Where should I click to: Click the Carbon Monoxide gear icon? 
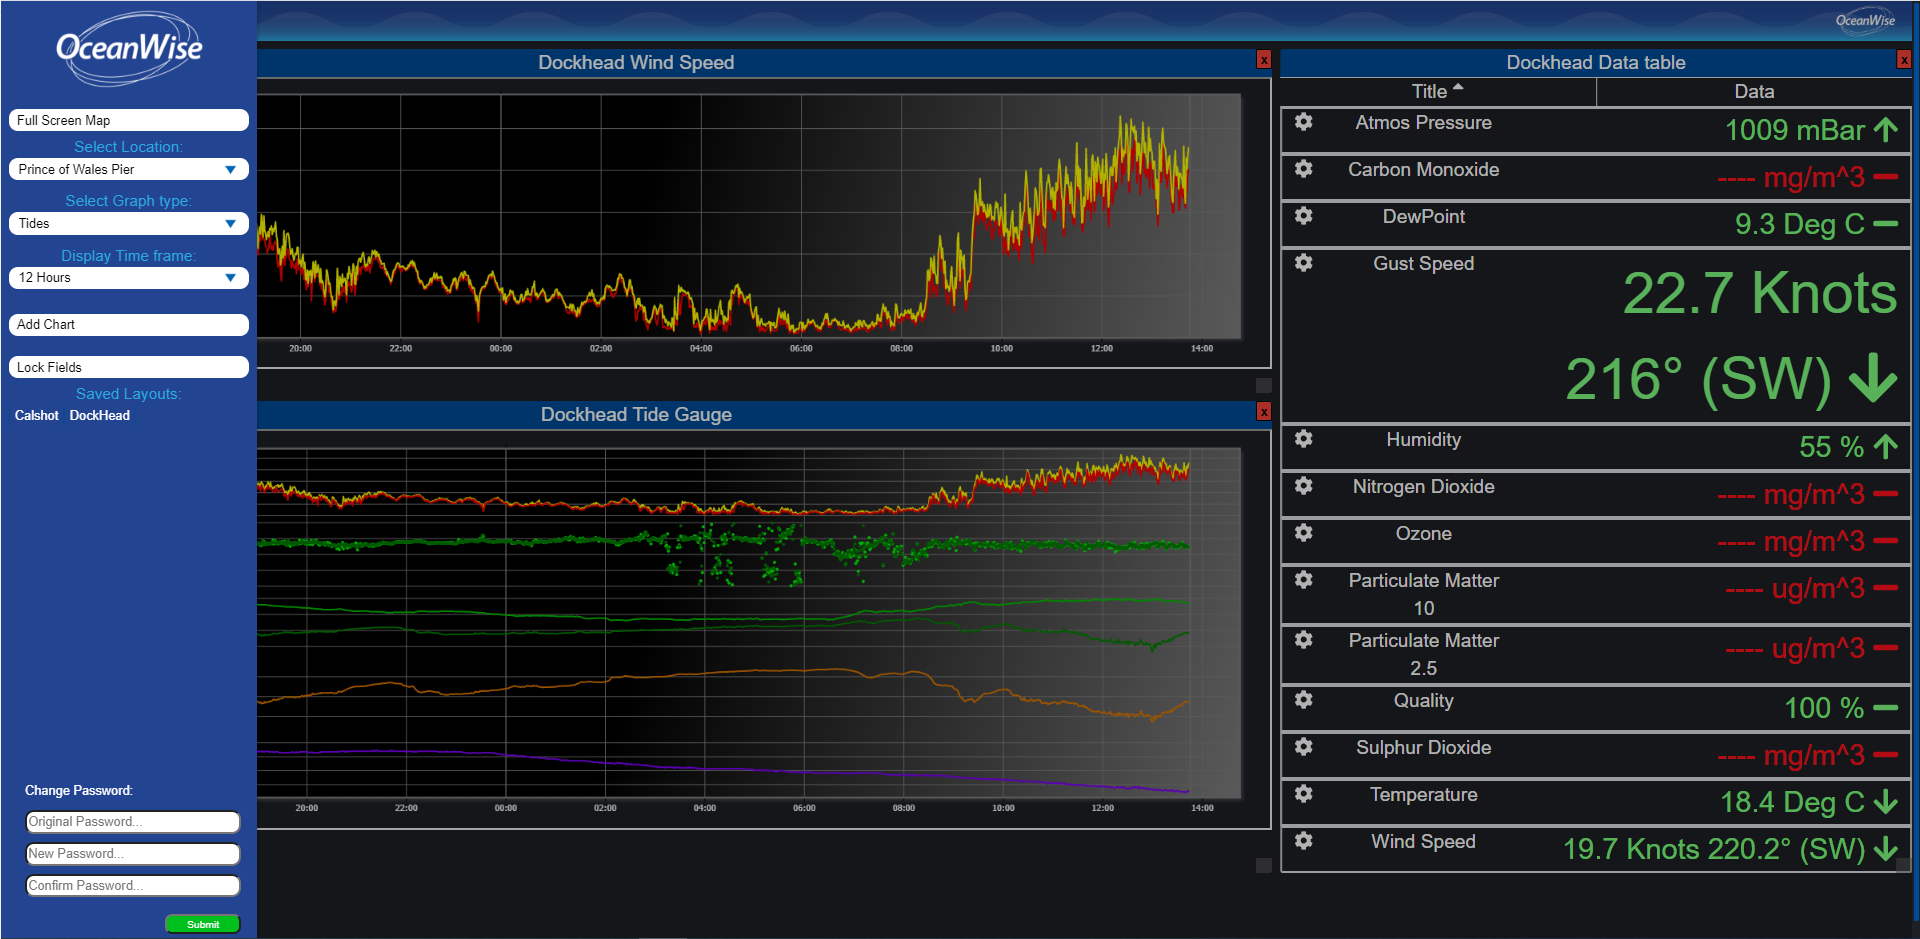[1303, 169]
